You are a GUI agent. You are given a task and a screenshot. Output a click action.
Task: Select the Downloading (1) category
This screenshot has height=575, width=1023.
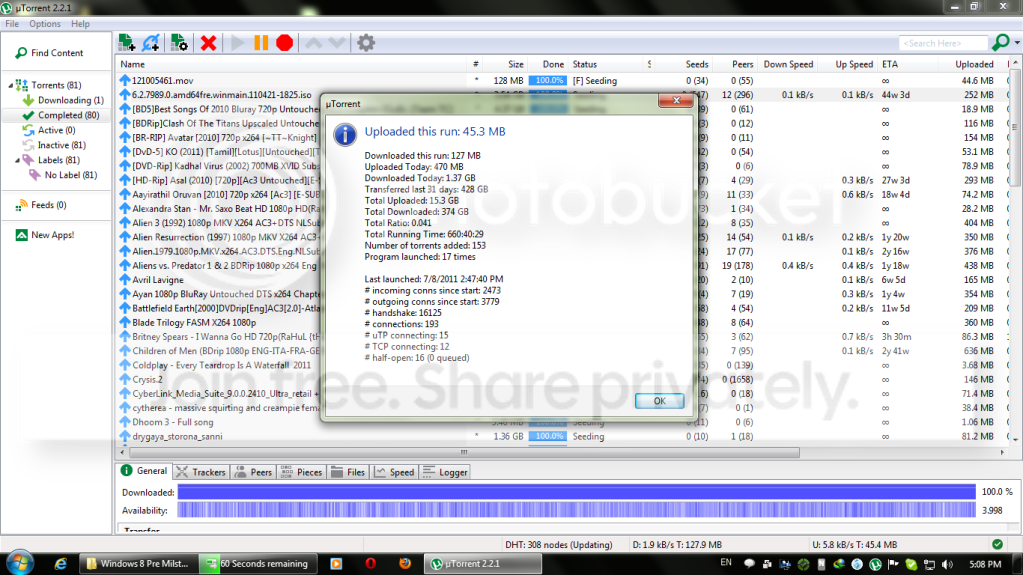click(63, 100)
